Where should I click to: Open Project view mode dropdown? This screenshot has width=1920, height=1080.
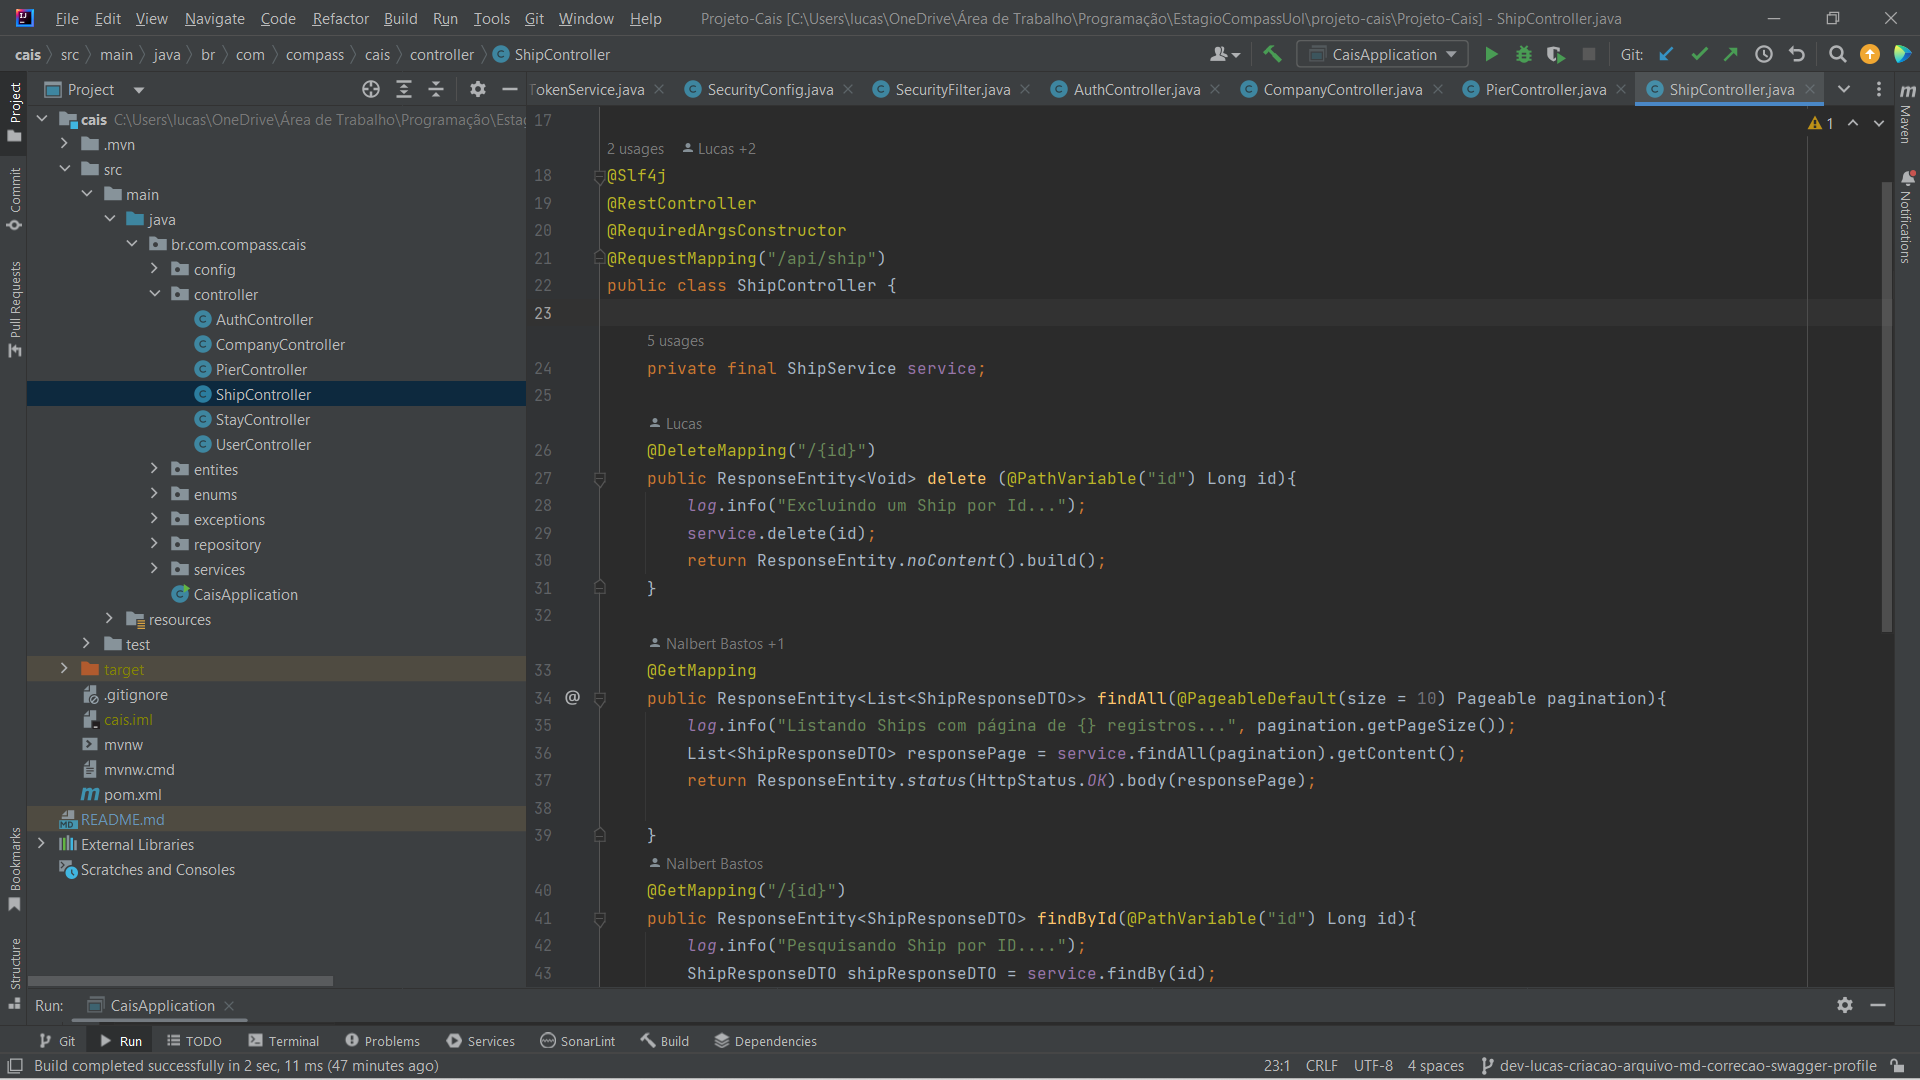click(x=139, y=90)
